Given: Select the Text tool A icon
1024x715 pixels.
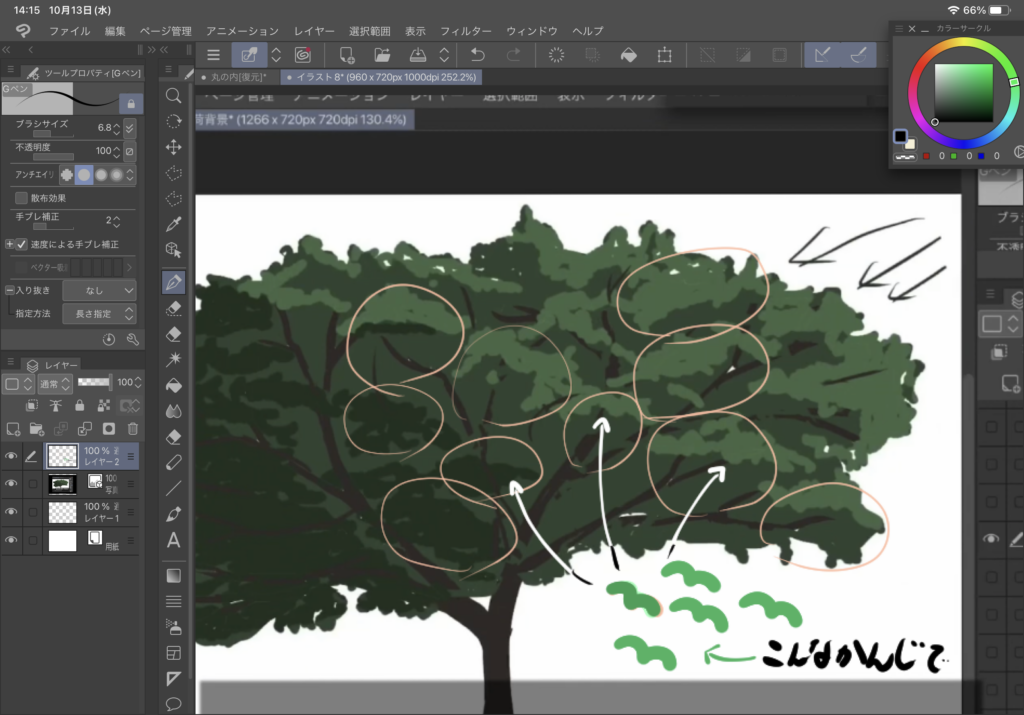Looking at the screenshot, I should [x=173, y=540].
